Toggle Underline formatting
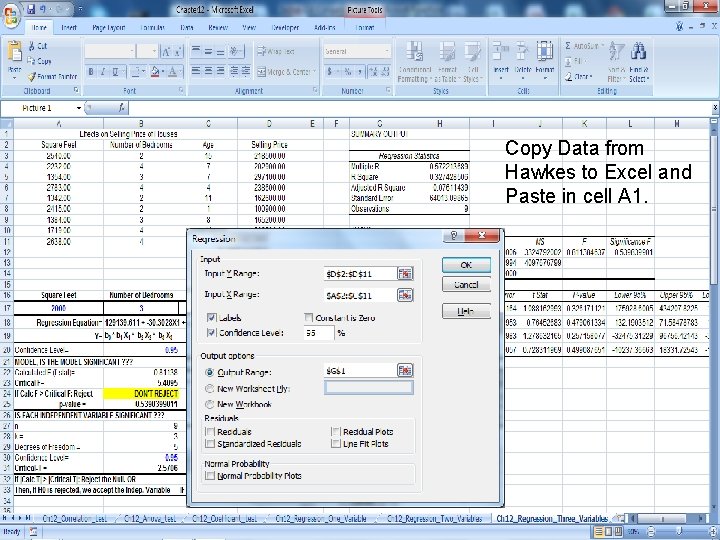 point(115,72)
